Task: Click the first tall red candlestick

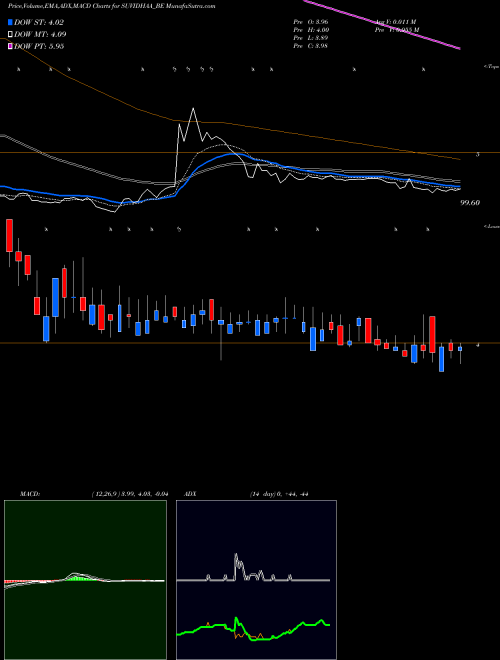Action: coord(9,235)
